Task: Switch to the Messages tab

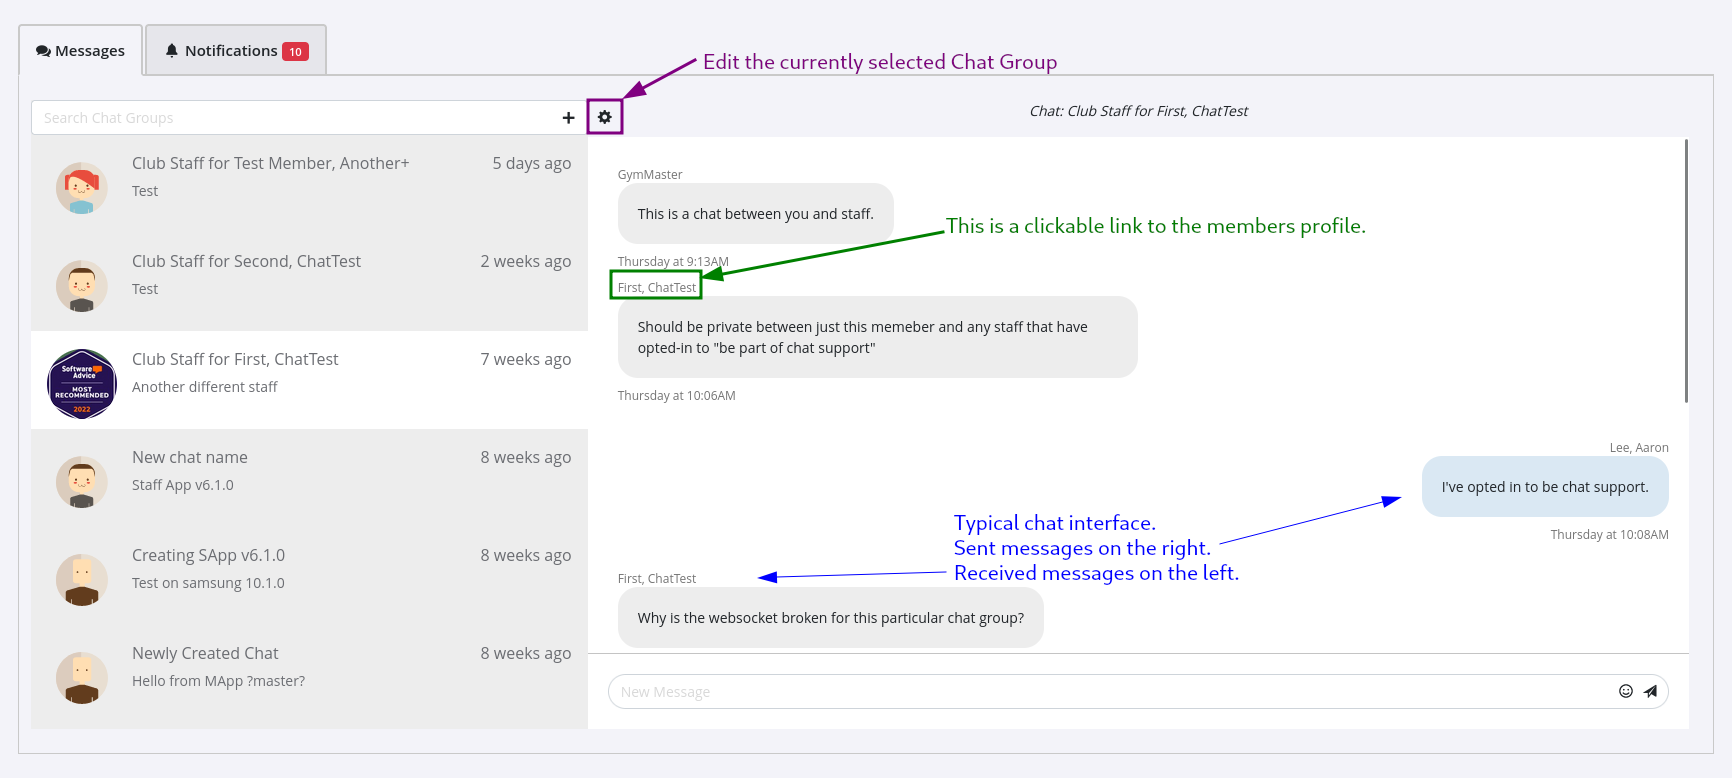Action: pyautogui.click(x=80, y=51)
